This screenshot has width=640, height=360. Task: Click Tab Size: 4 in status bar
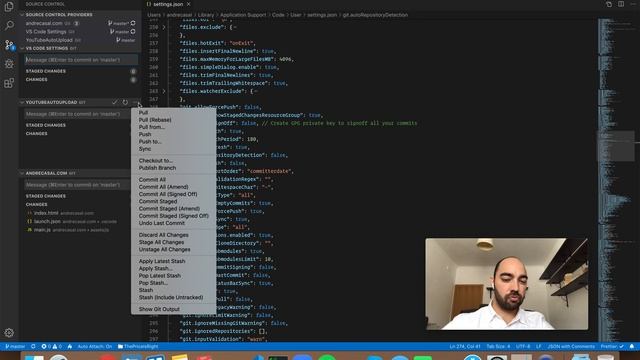[x=498, y=346]
